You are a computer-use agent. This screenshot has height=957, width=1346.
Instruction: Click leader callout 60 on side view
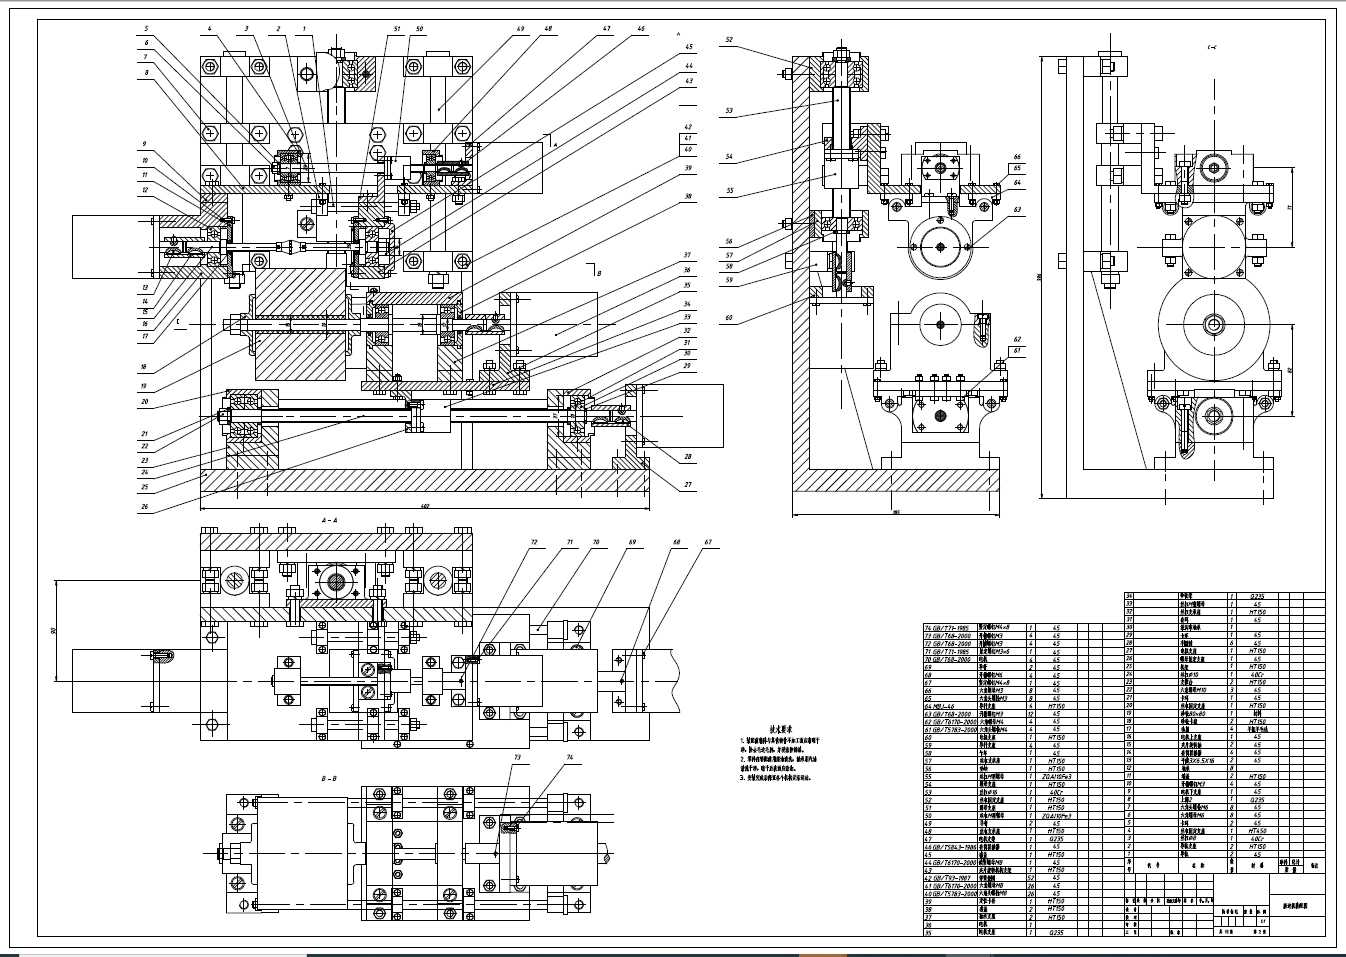729,319
